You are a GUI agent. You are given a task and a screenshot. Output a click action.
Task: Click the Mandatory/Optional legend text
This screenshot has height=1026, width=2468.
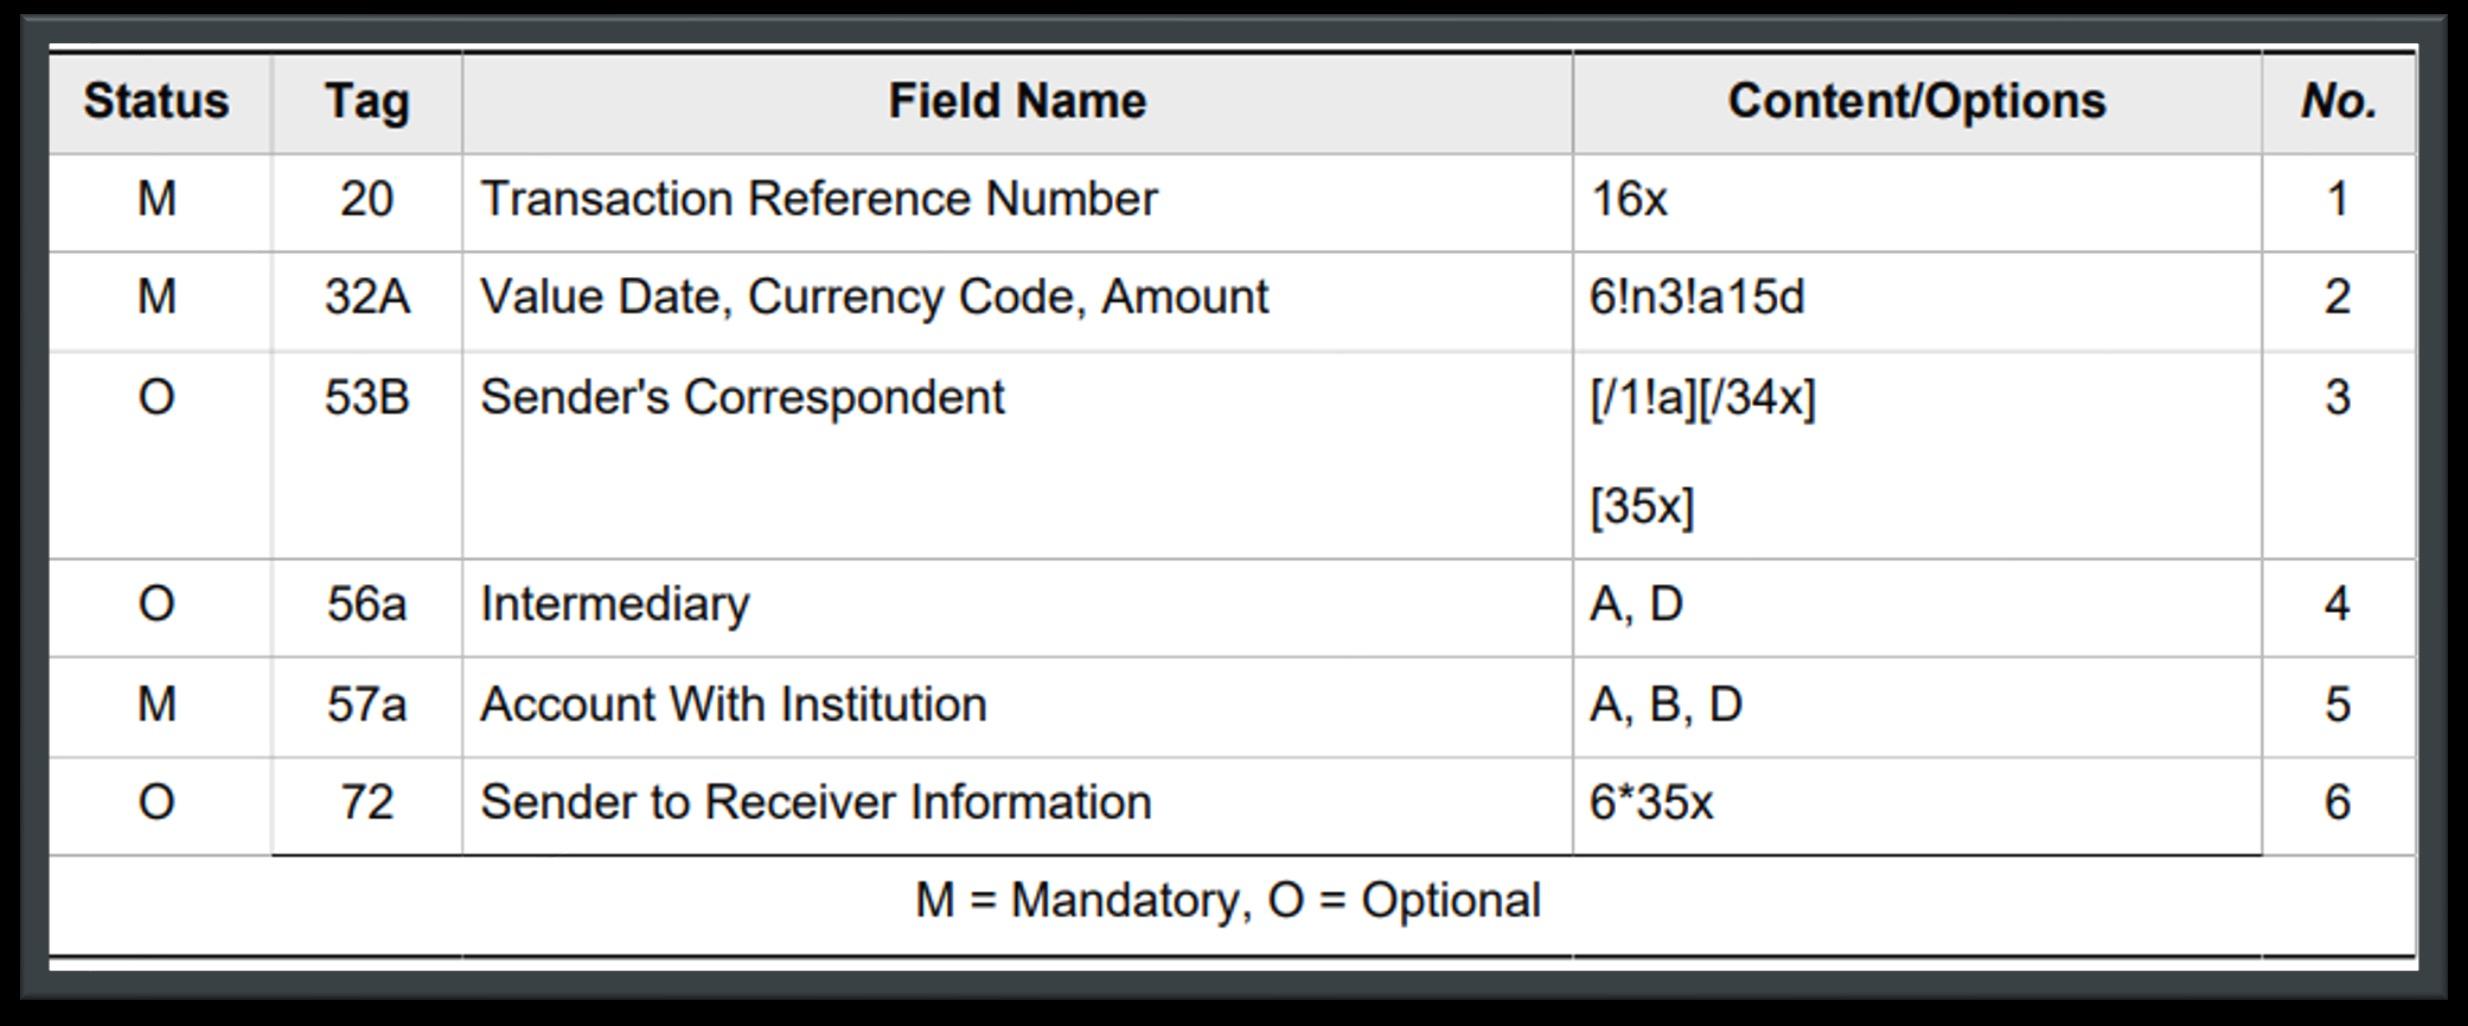[x=1228, y=900]
